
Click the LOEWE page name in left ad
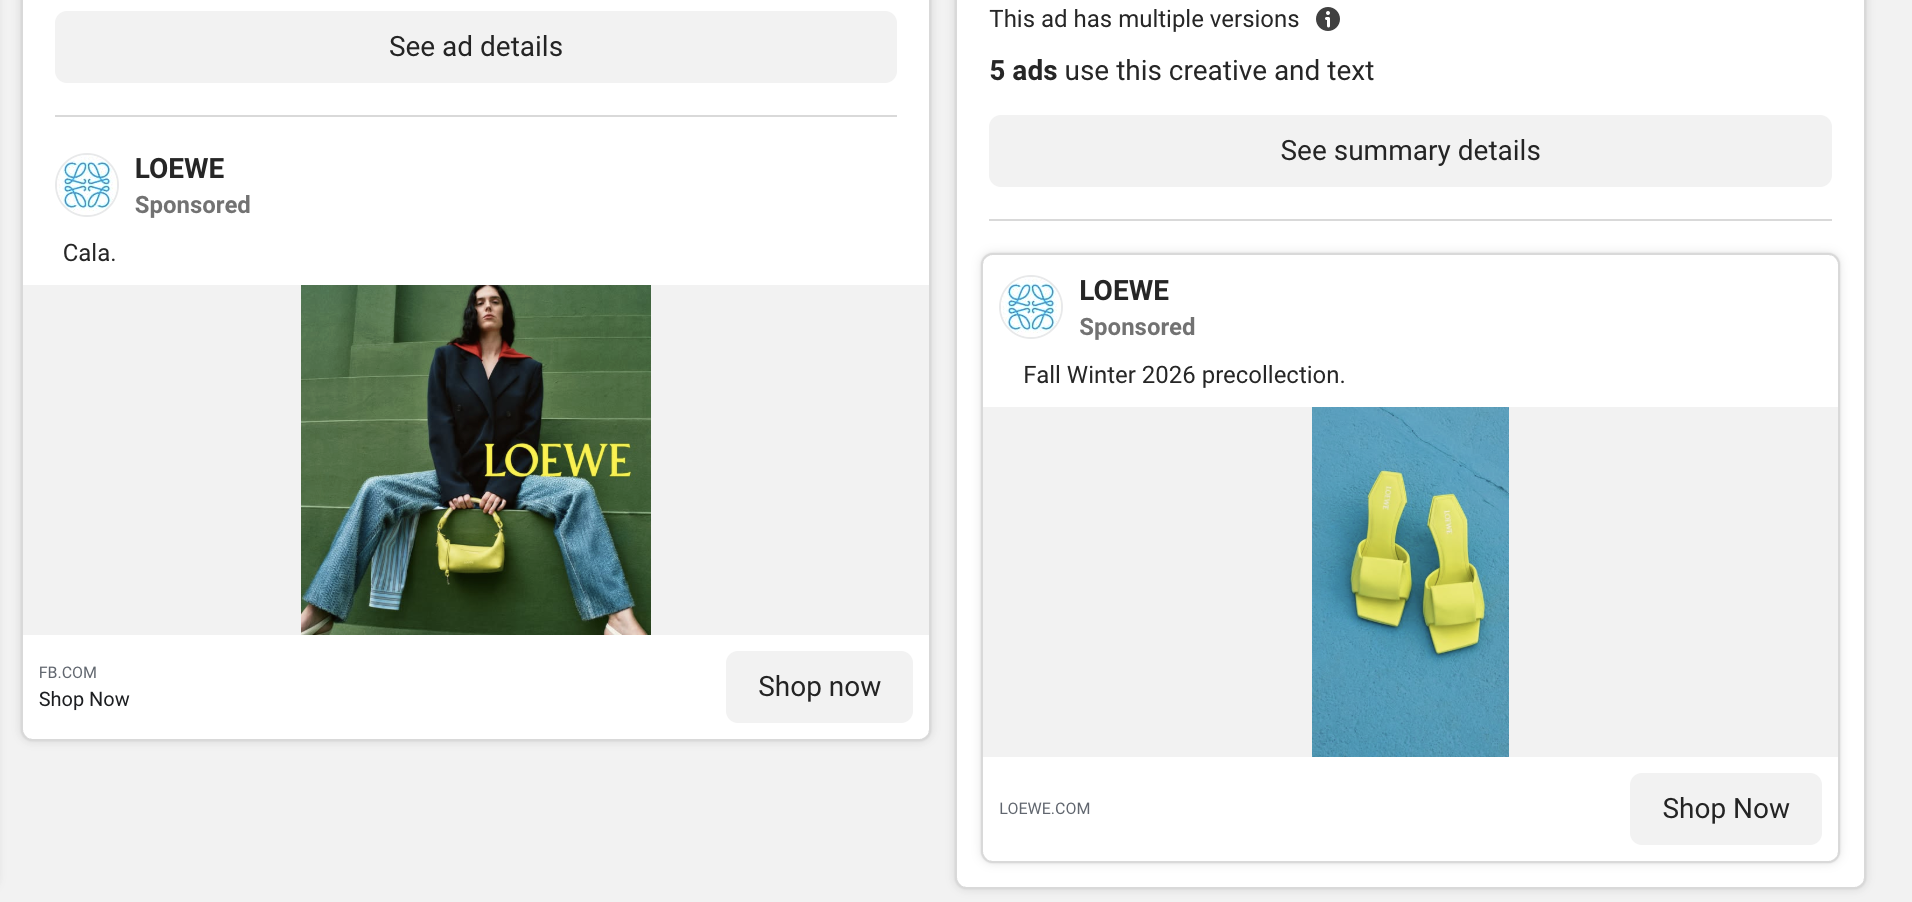pos(180,169)
